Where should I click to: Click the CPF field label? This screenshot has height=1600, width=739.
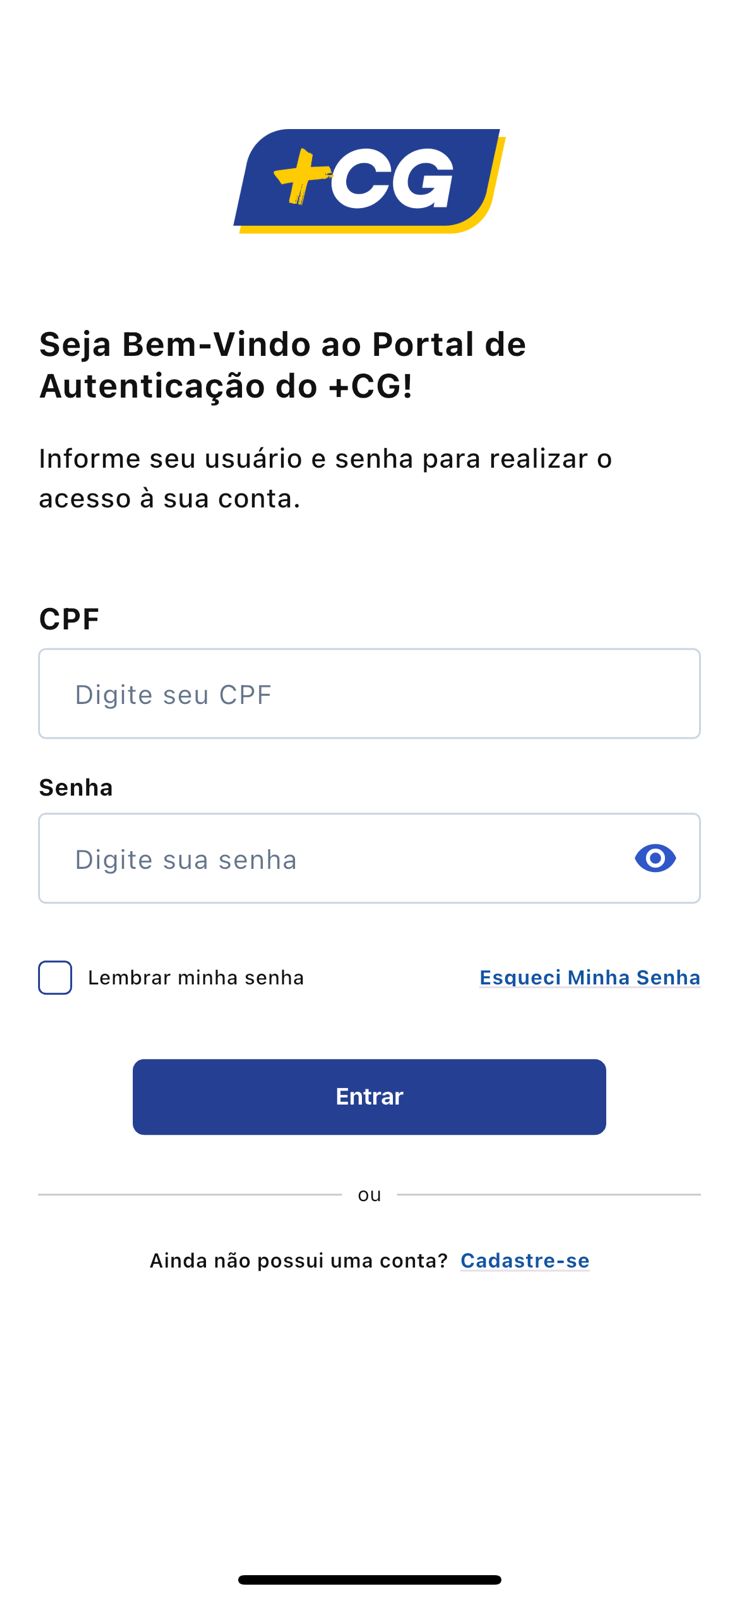[69, 619]
